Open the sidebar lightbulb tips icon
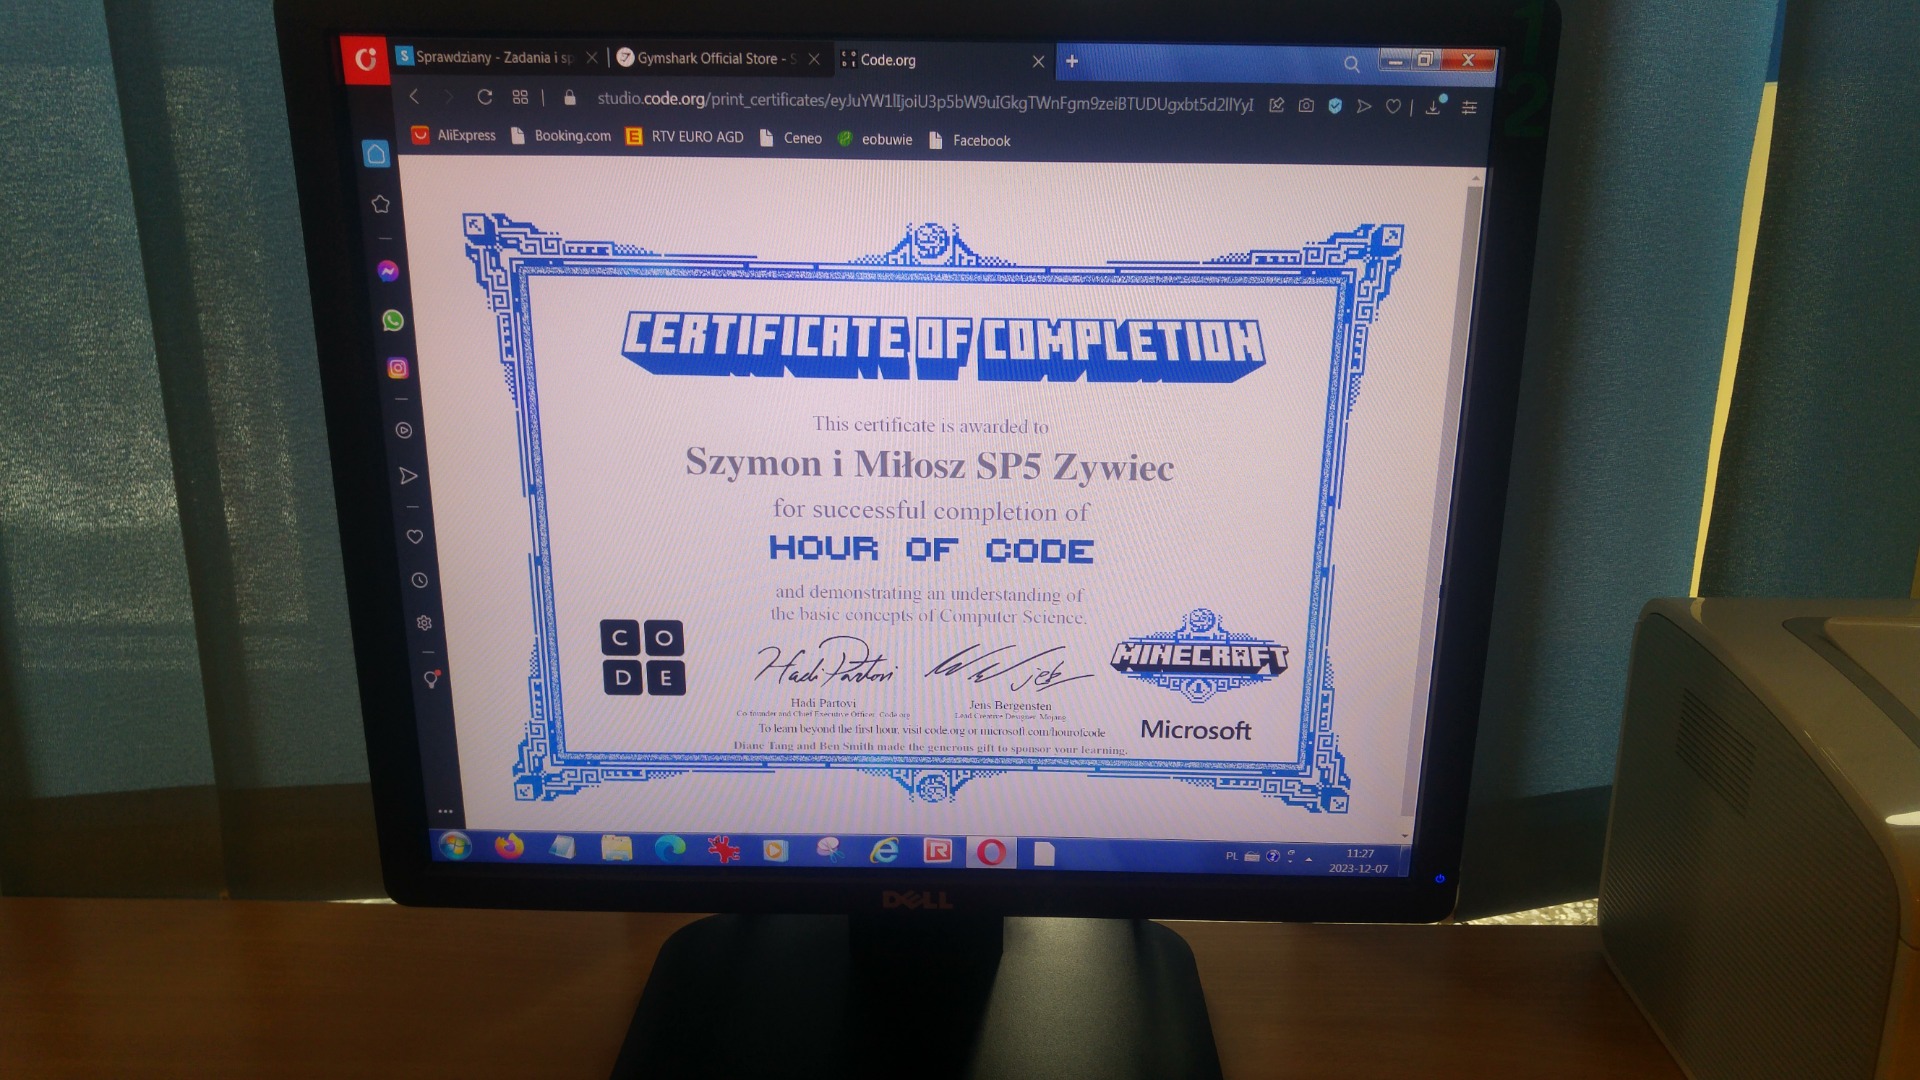Viewport: 1920px width, 1080px height. pyautogui.click(x=431, y=678)
